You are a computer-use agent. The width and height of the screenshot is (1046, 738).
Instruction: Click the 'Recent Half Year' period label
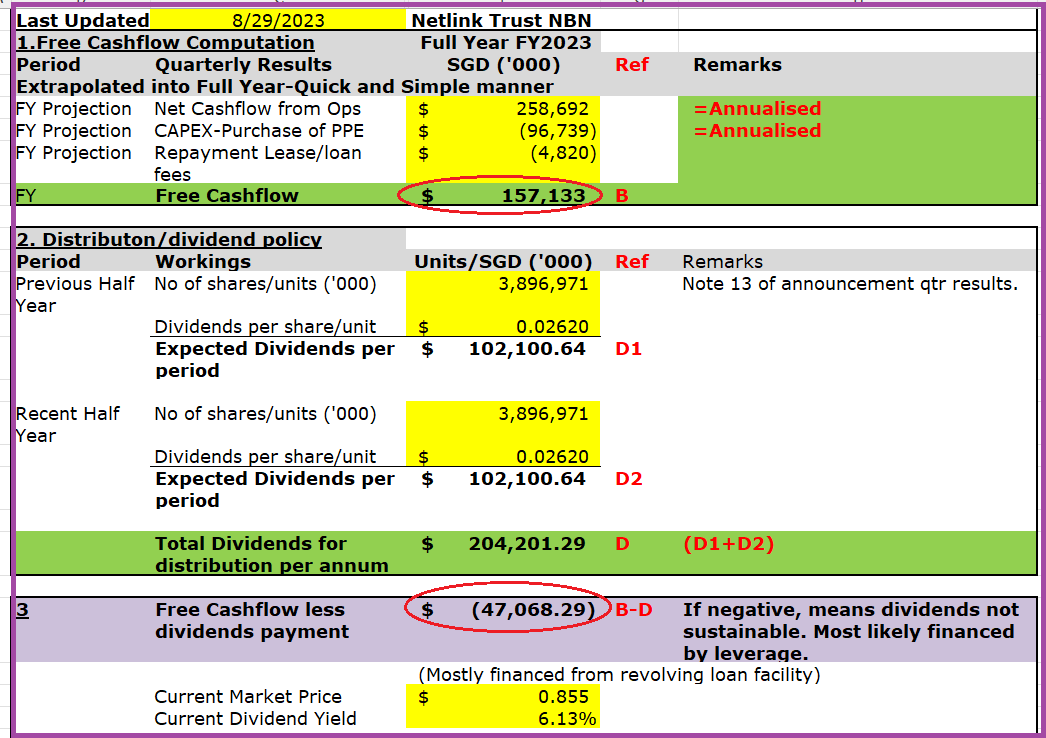(67, 424)
